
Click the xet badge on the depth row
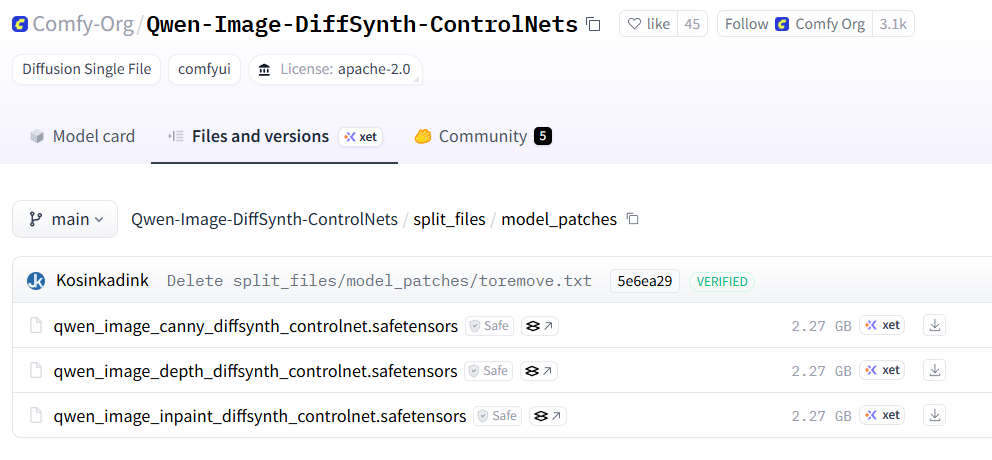tap(882, 370)
